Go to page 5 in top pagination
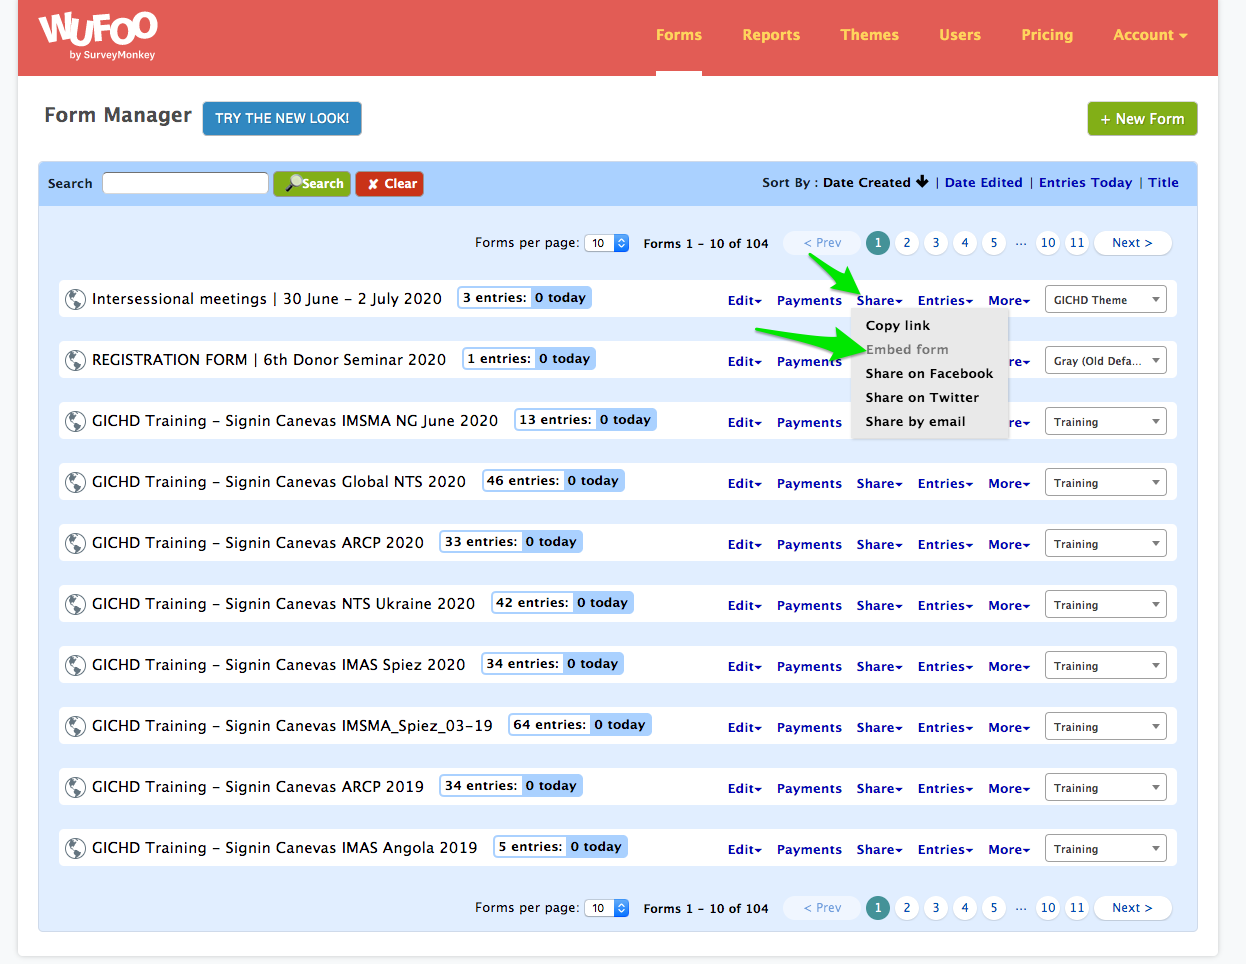 [x=993, y=243]
